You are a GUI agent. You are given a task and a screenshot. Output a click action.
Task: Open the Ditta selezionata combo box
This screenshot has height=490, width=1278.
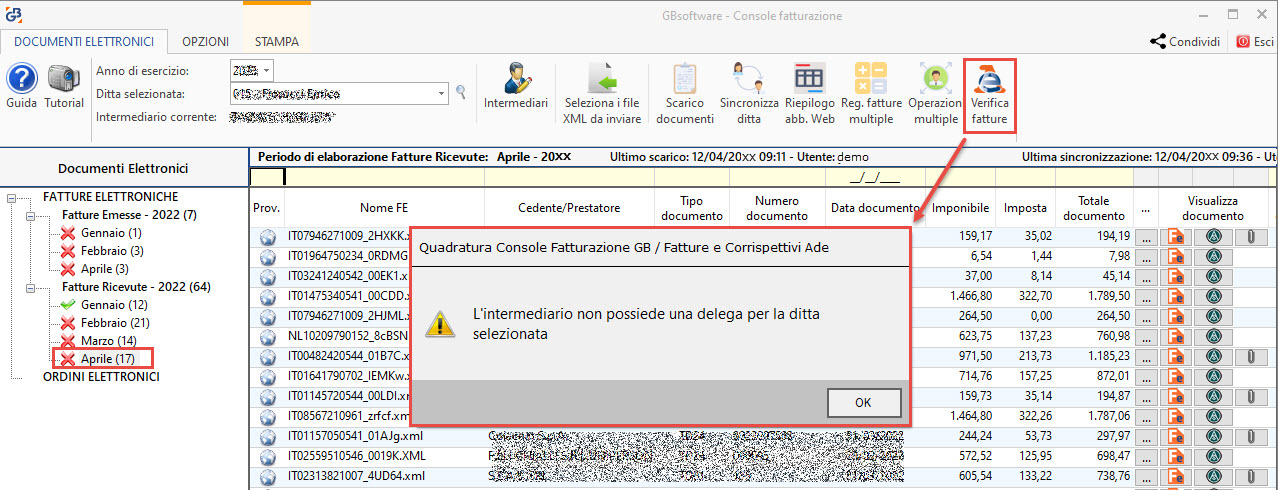click(441, 94)
